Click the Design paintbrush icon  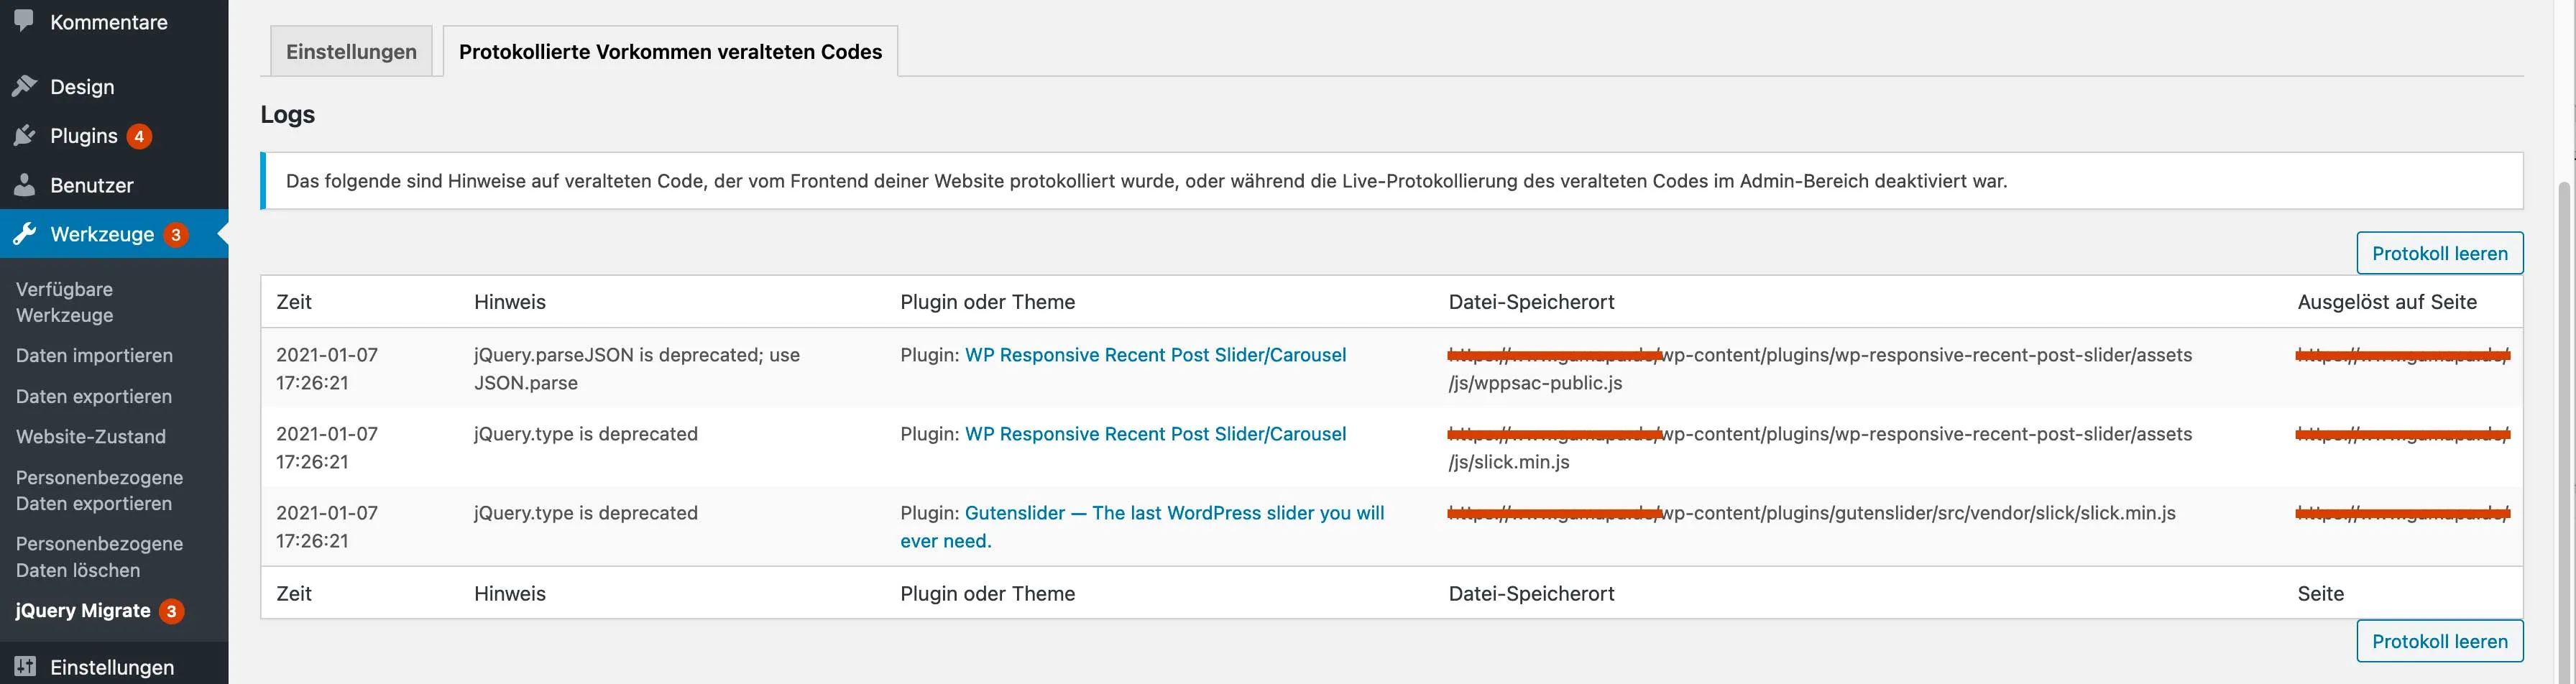click(24, 86)
